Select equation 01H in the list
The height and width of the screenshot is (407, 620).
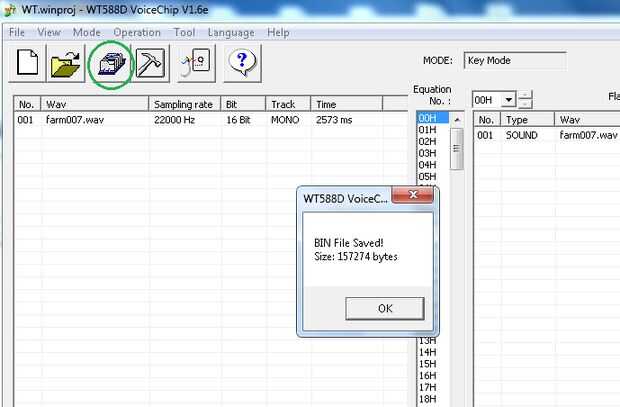click(433, 130)
